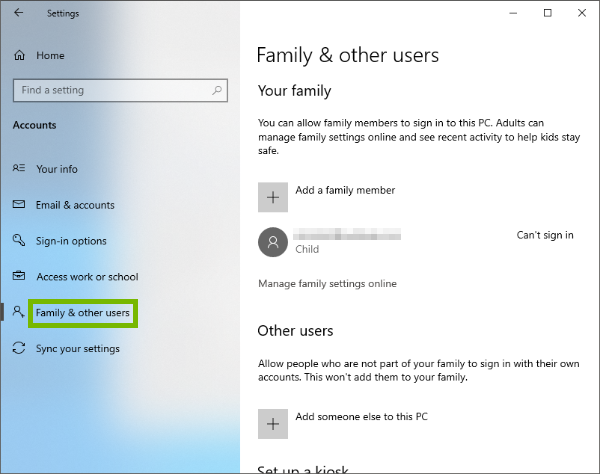Open Sign-in options section
This screenshot has height=474, width=600.
click(x=71, y=241)
